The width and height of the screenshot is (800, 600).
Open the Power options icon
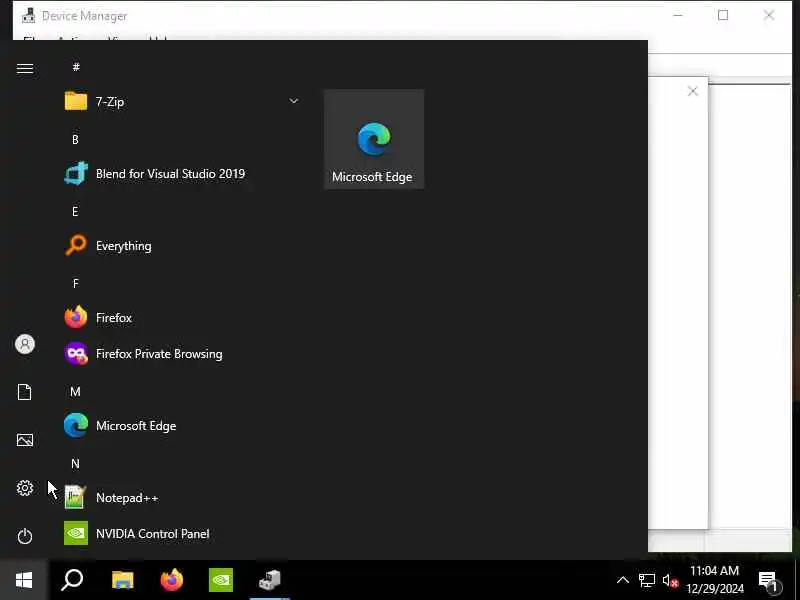coord(24,536)
